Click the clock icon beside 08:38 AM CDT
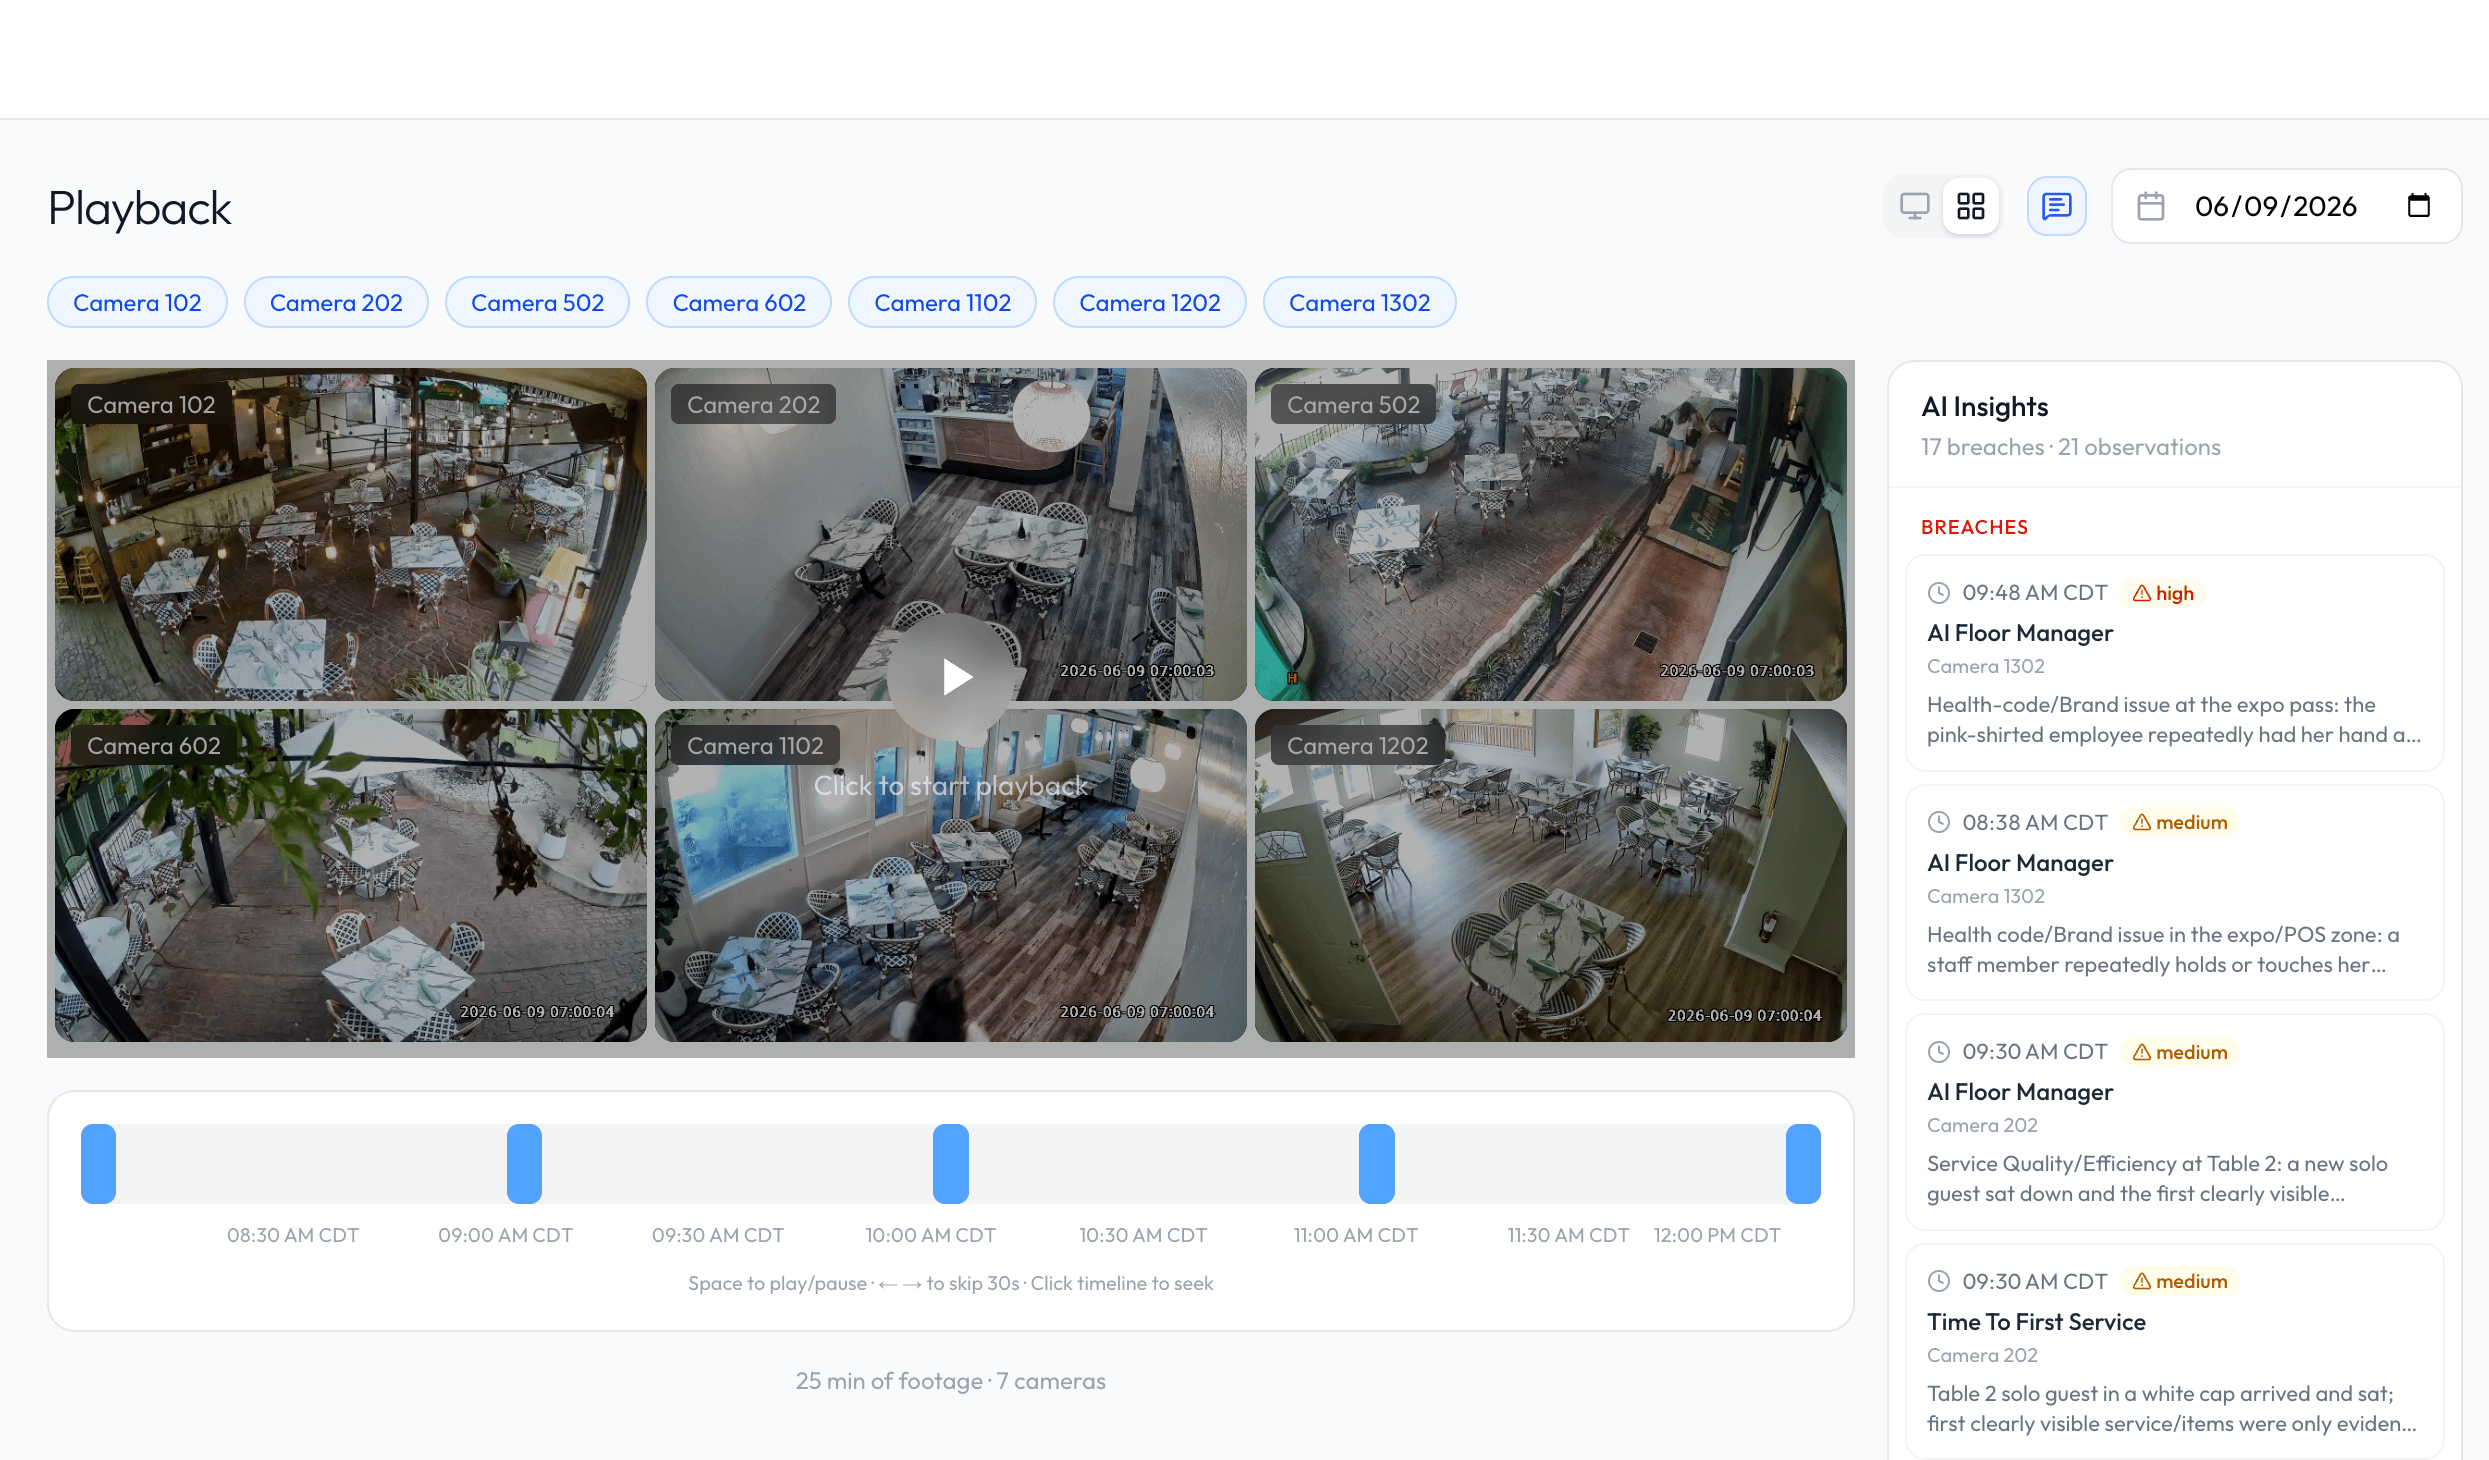Image resolution: width=2489 pixels, height=1460 pixels. [1938, 822]
